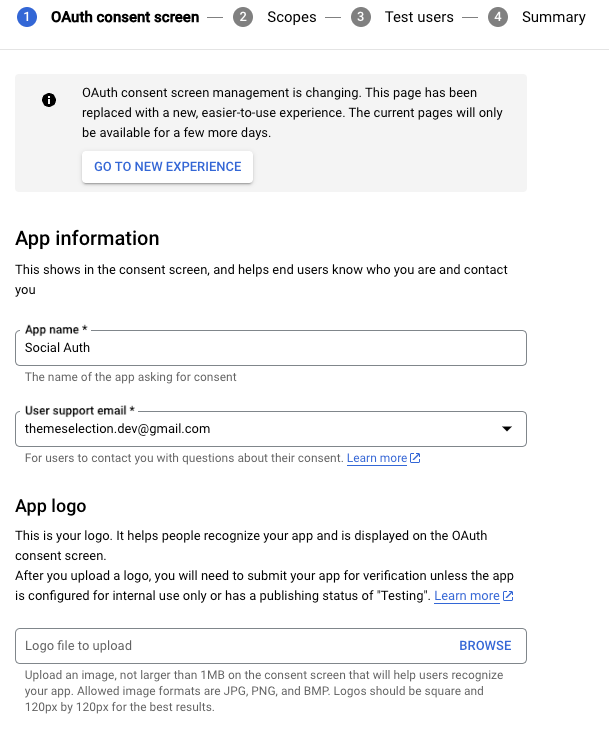
Task: Click external link icon after support email Learn more
Action: click(x=415, y=458)
